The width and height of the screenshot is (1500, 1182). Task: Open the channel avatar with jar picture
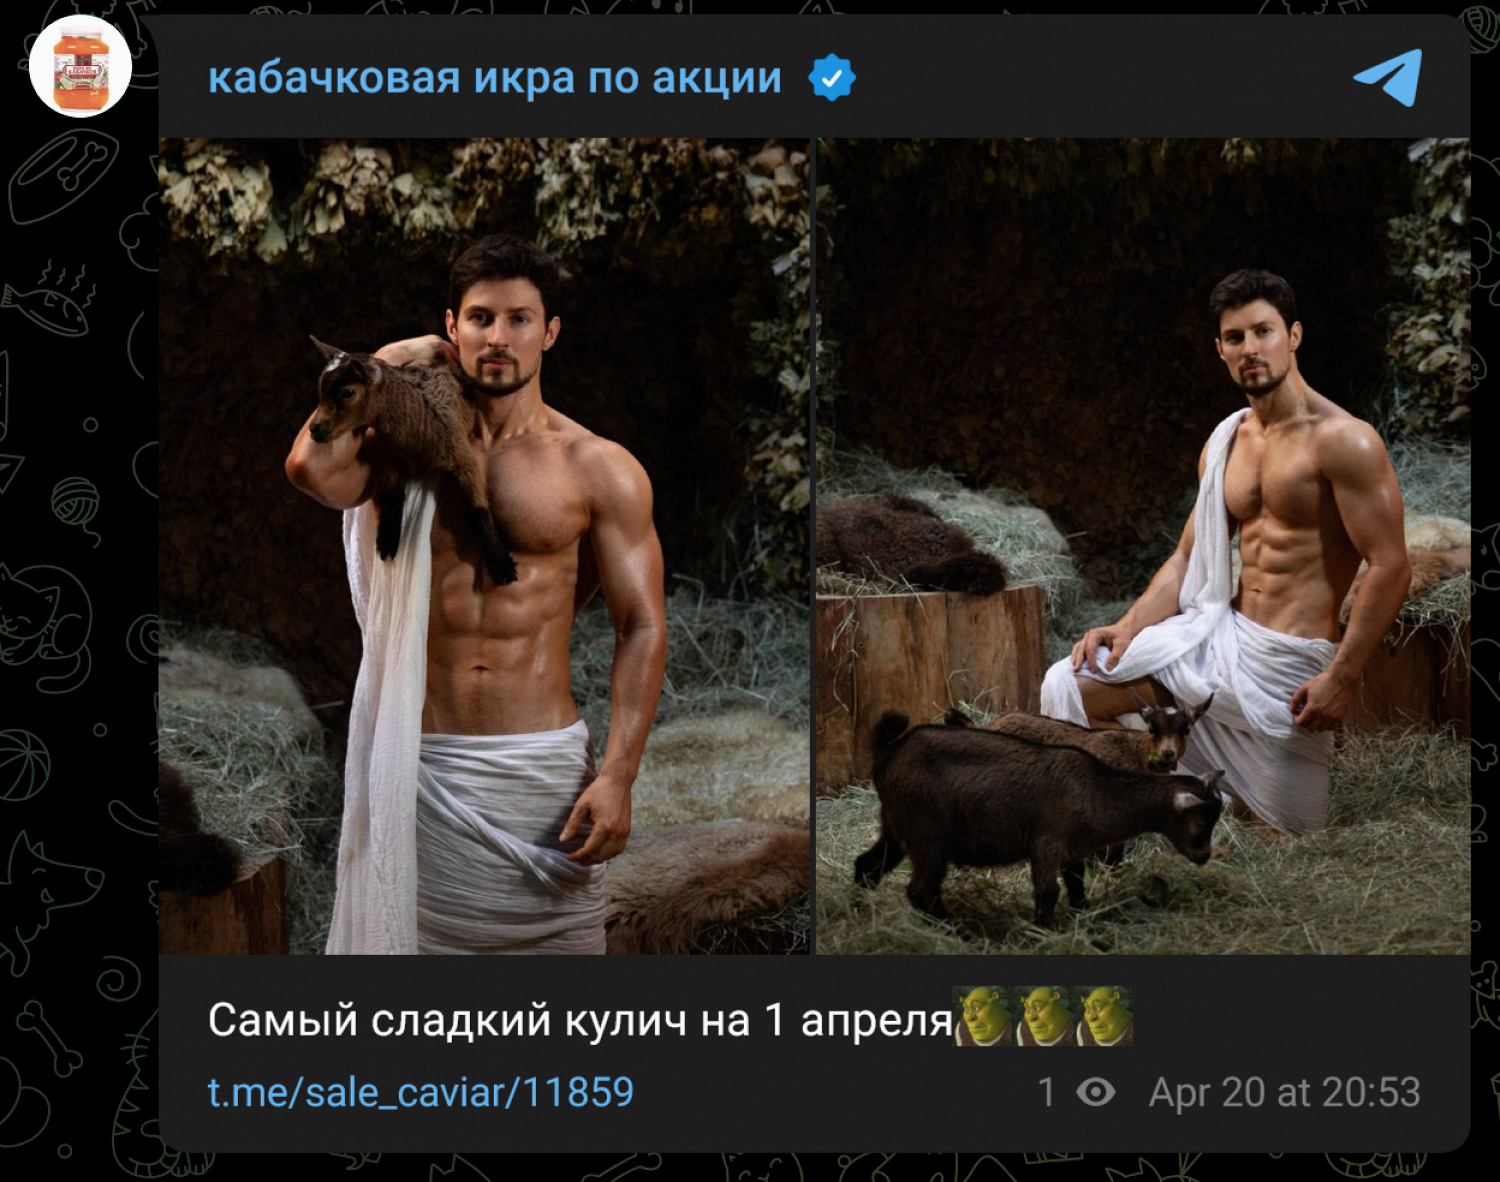point(80,67)
